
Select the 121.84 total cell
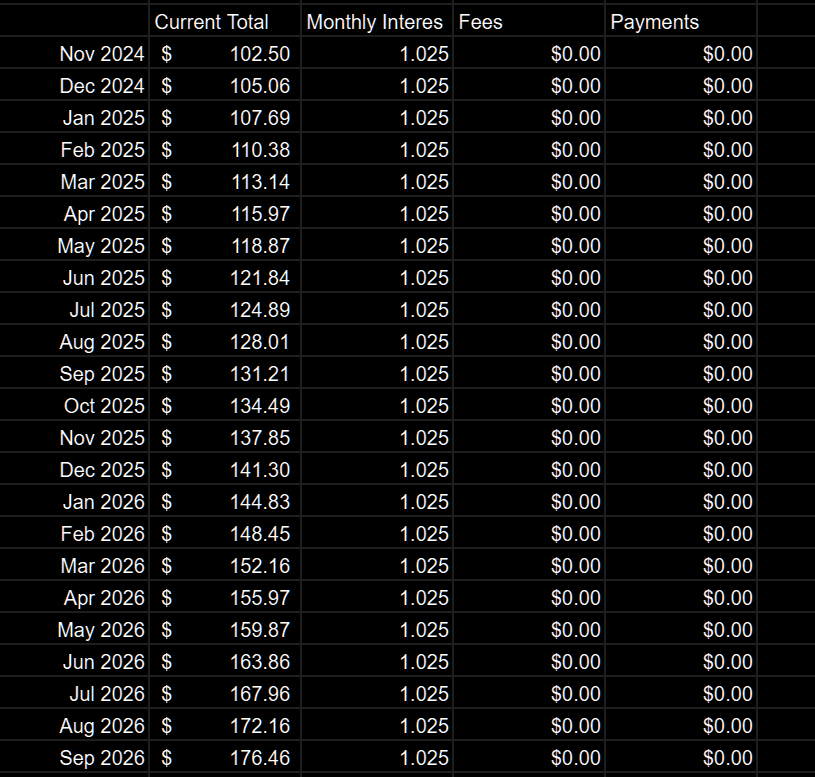(225, 278)
